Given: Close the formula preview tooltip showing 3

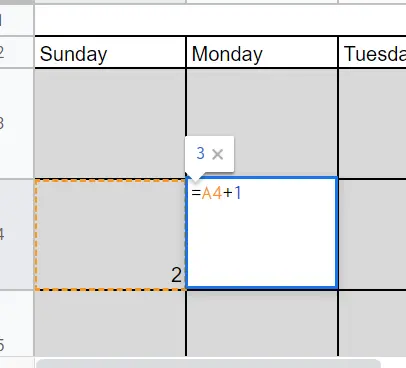Looking at the screenshot, I should (218, 154).
